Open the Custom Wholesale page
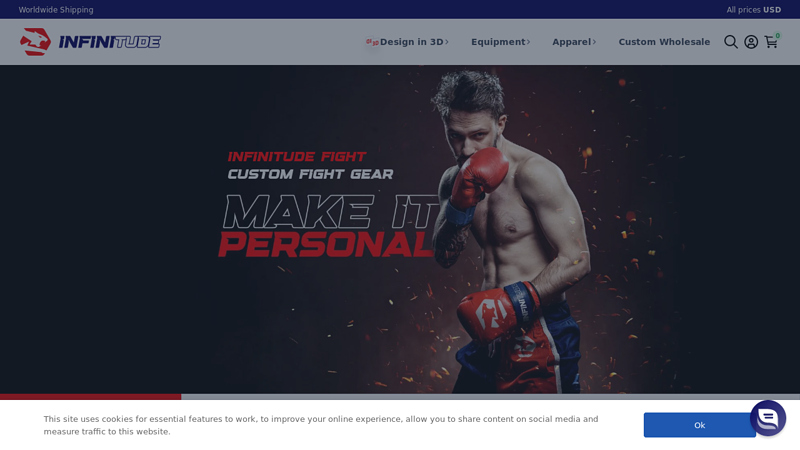 click(x=664, y=42)
